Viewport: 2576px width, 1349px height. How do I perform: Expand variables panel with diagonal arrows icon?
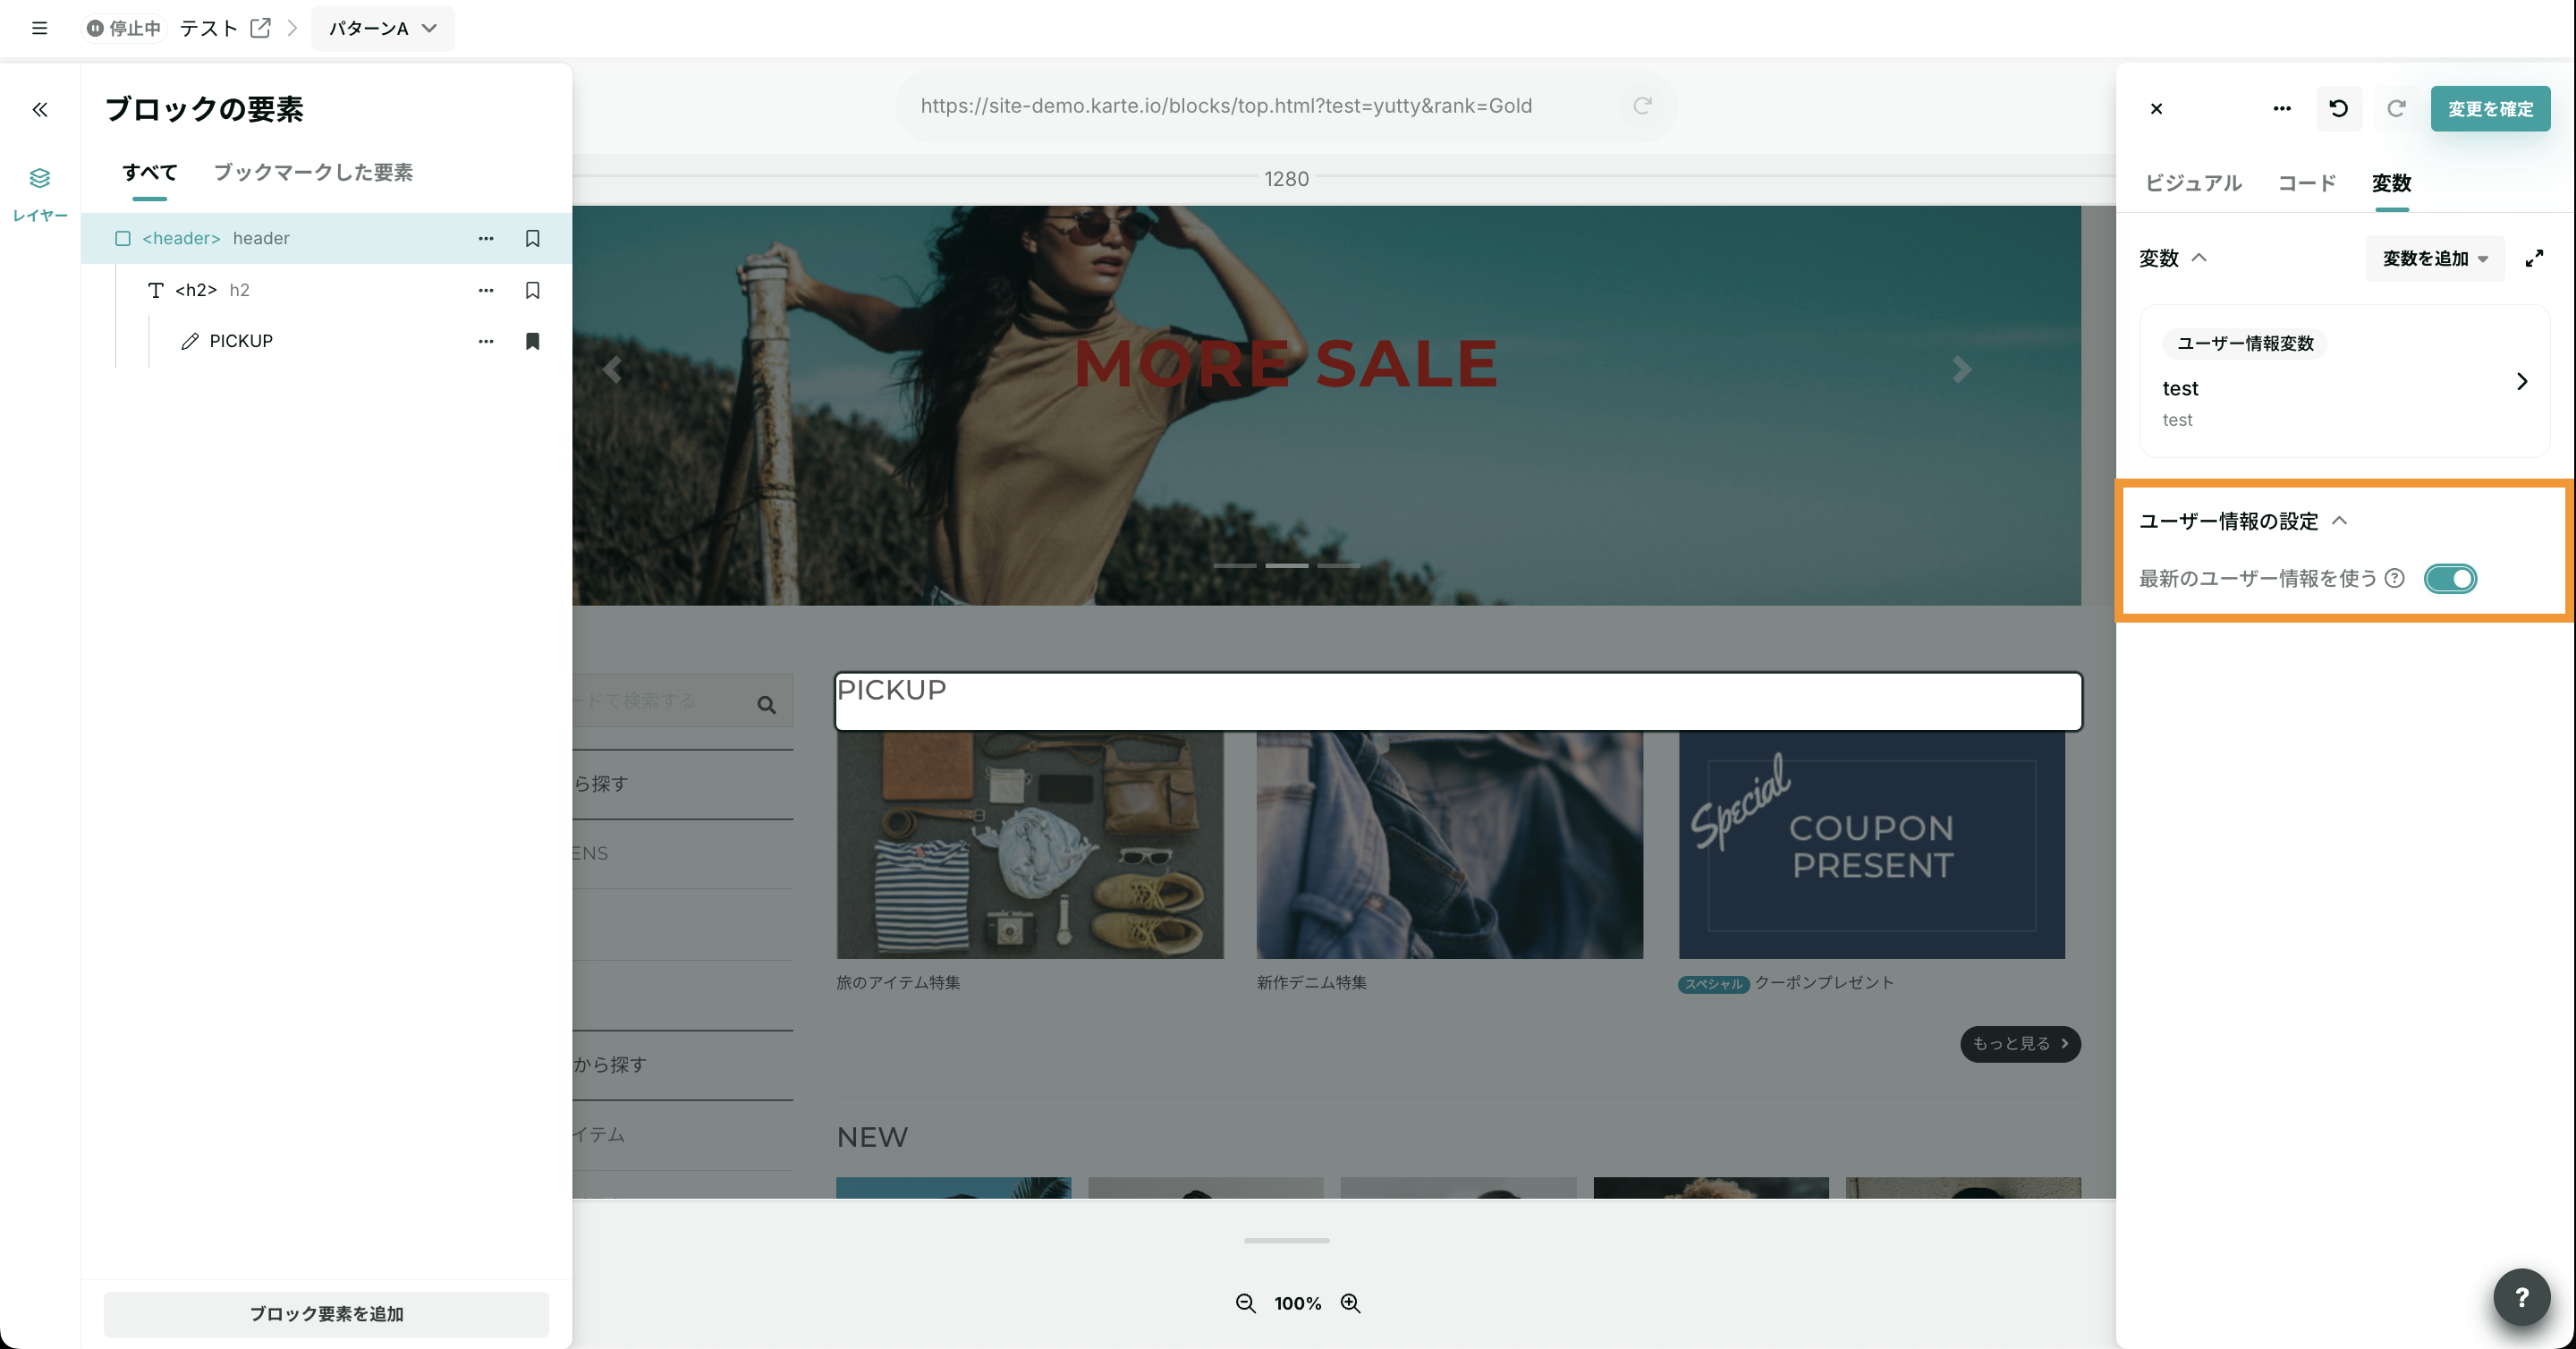click(x=2534, y=258)
